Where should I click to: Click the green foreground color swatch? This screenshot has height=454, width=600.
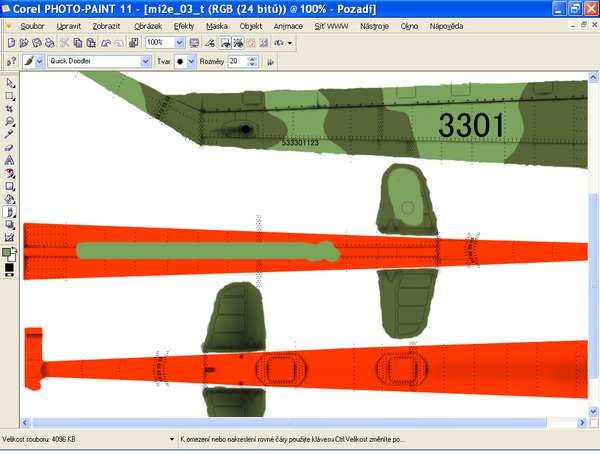(8, 252)
